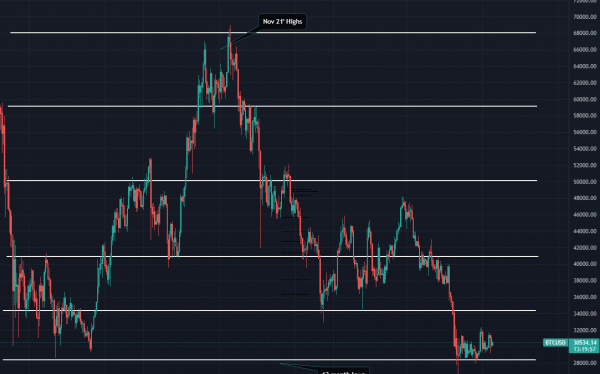
Task: Select the bottom horizontal line near 28000
Action: coord(269,360)
